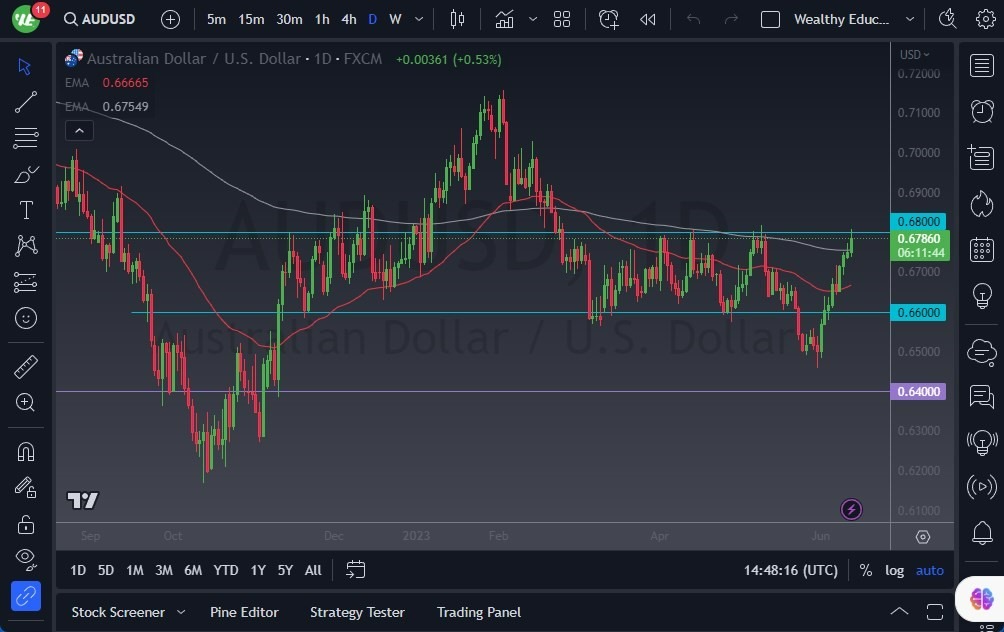Viewport: 1004px width, 632px height.
Task: Select the trend line drawing tool
Action: coord(25,102)
